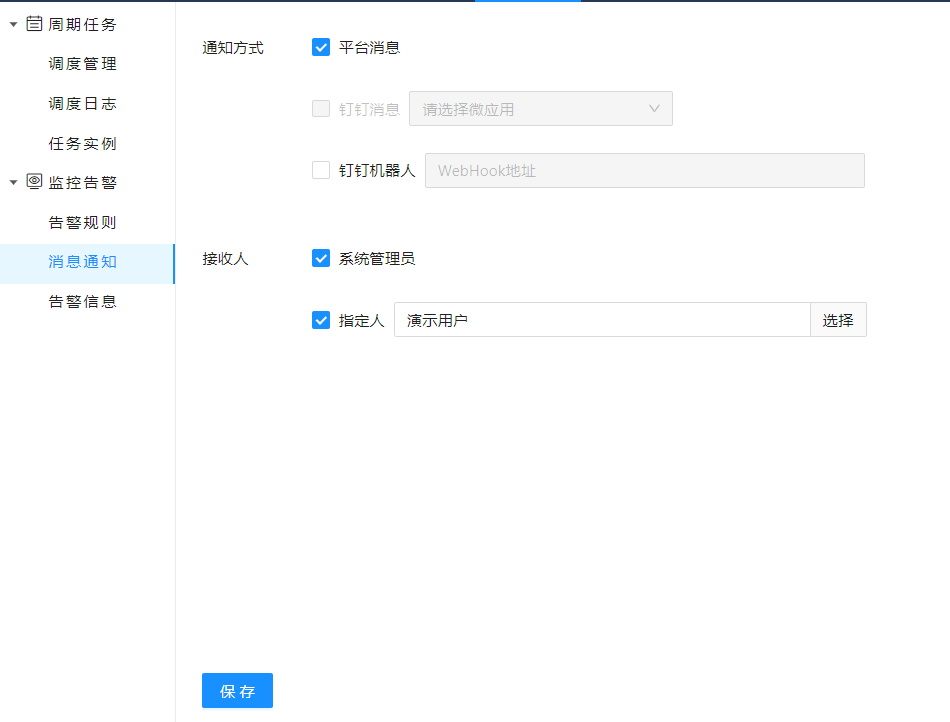Select the 消息通知 menu item

(x=83, y=262)
